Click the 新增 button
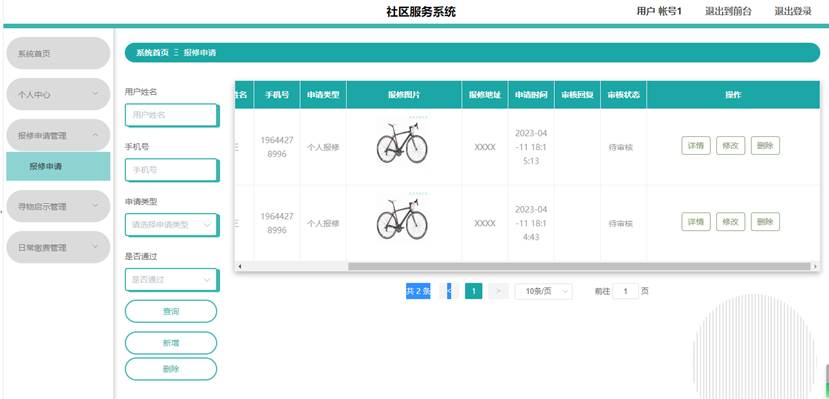Image resolution: width=829 pixels, height=399 pixels. [x=171, y=343]
